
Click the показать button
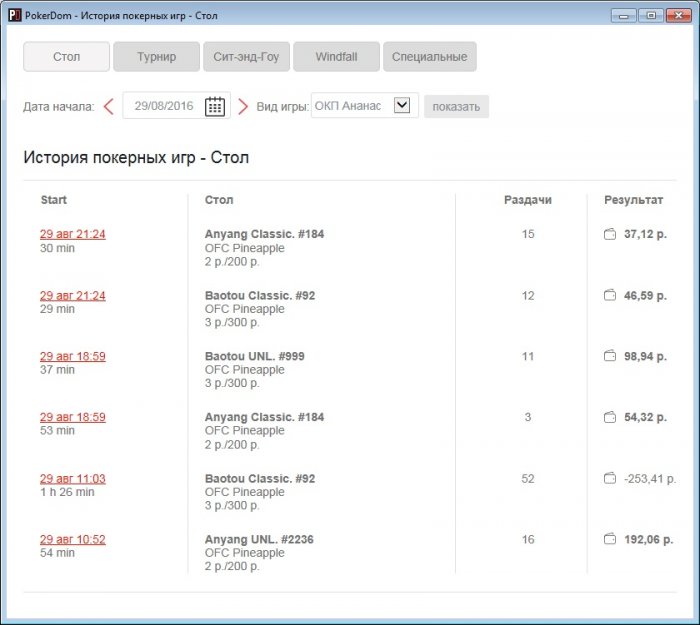[456, 107]
